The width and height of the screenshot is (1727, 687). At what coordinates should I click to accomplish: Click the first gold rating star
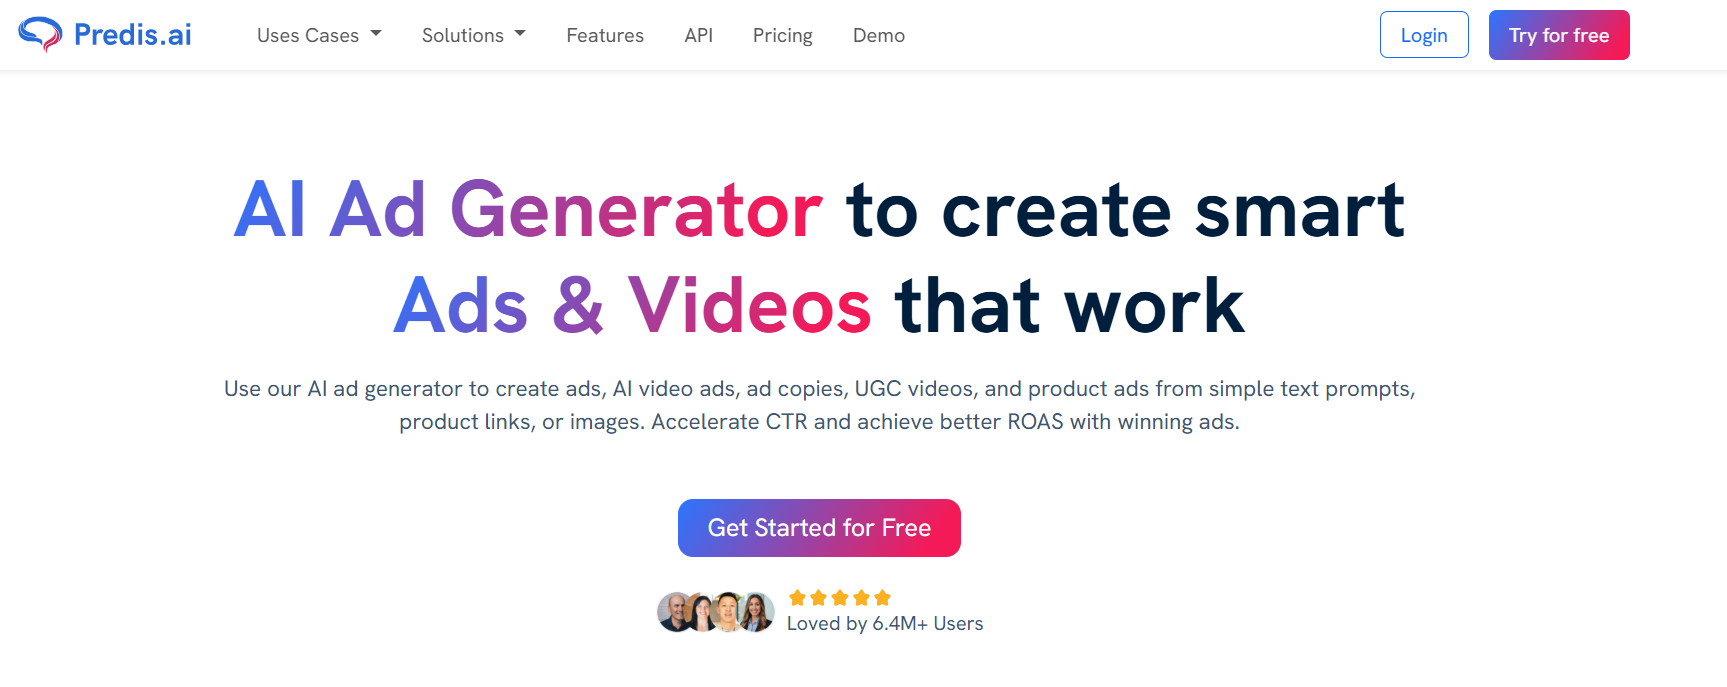pos(797,598)
